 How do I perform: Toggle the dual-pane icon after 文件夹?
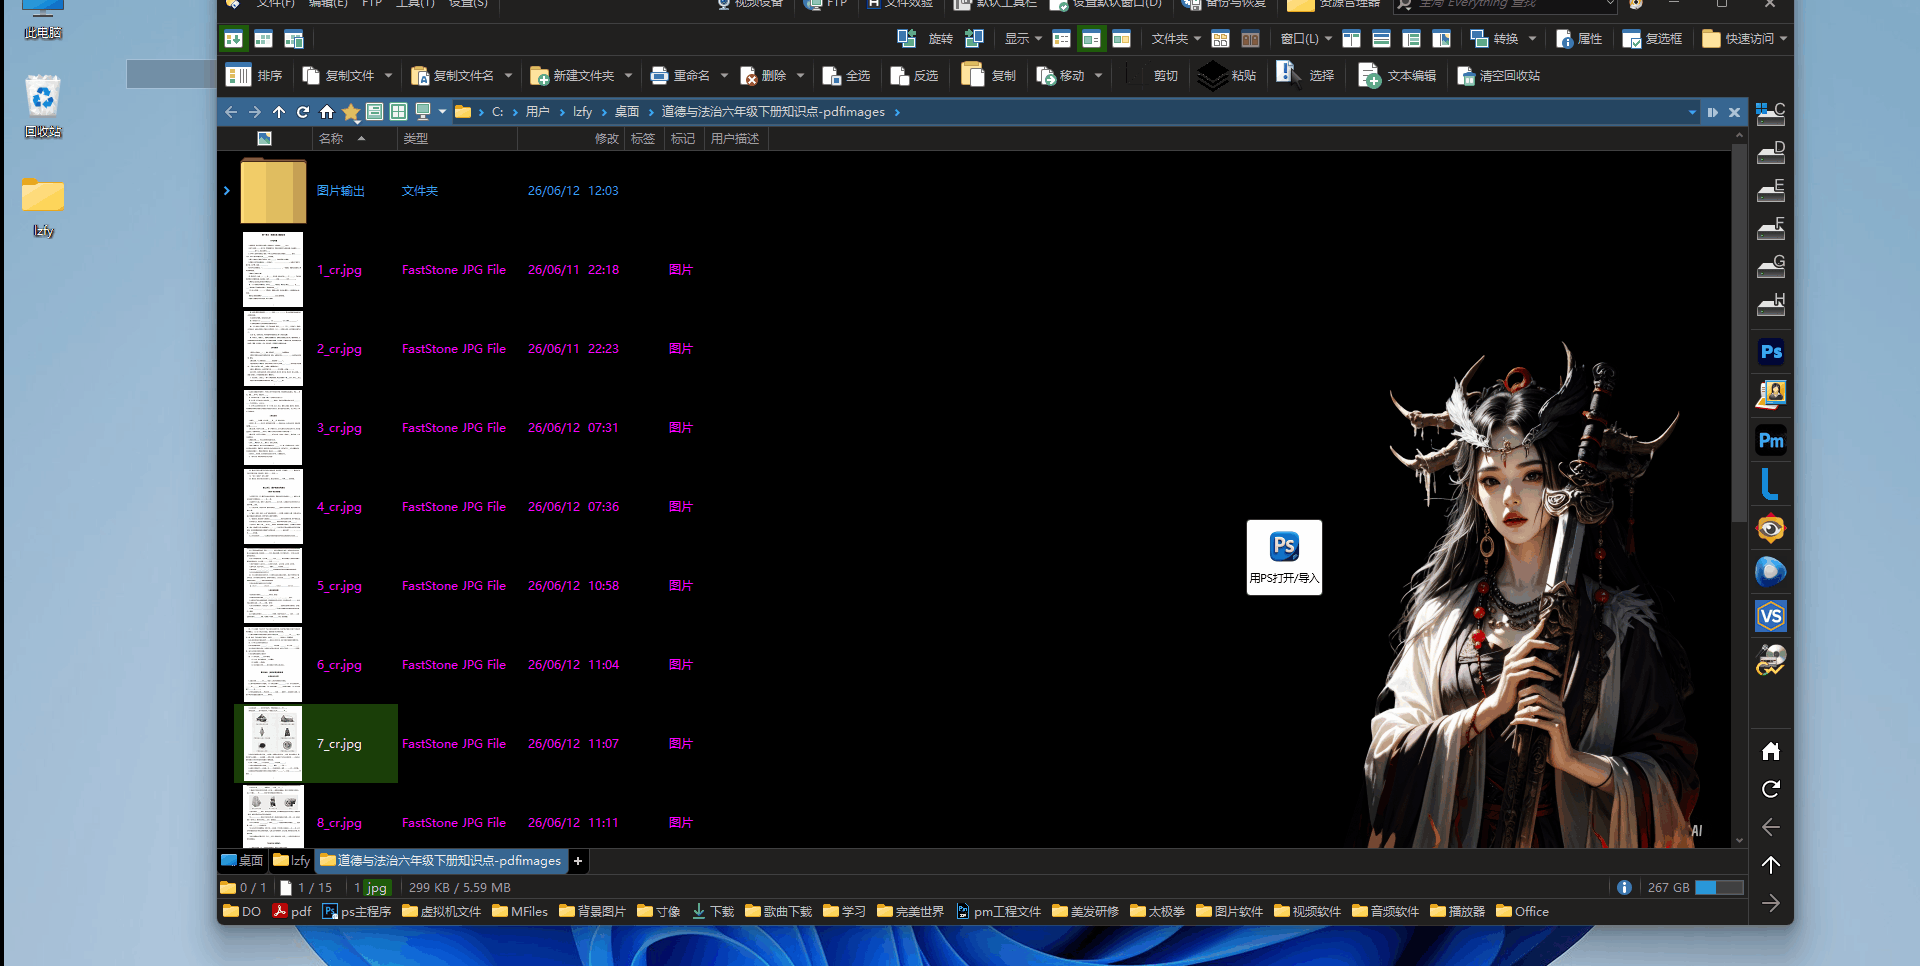(1220, 39)
